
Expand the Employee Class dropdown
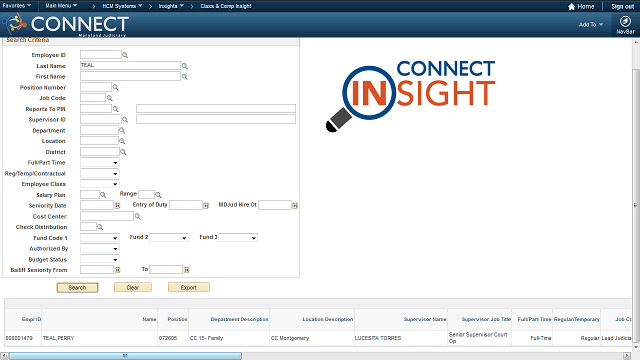100,184
